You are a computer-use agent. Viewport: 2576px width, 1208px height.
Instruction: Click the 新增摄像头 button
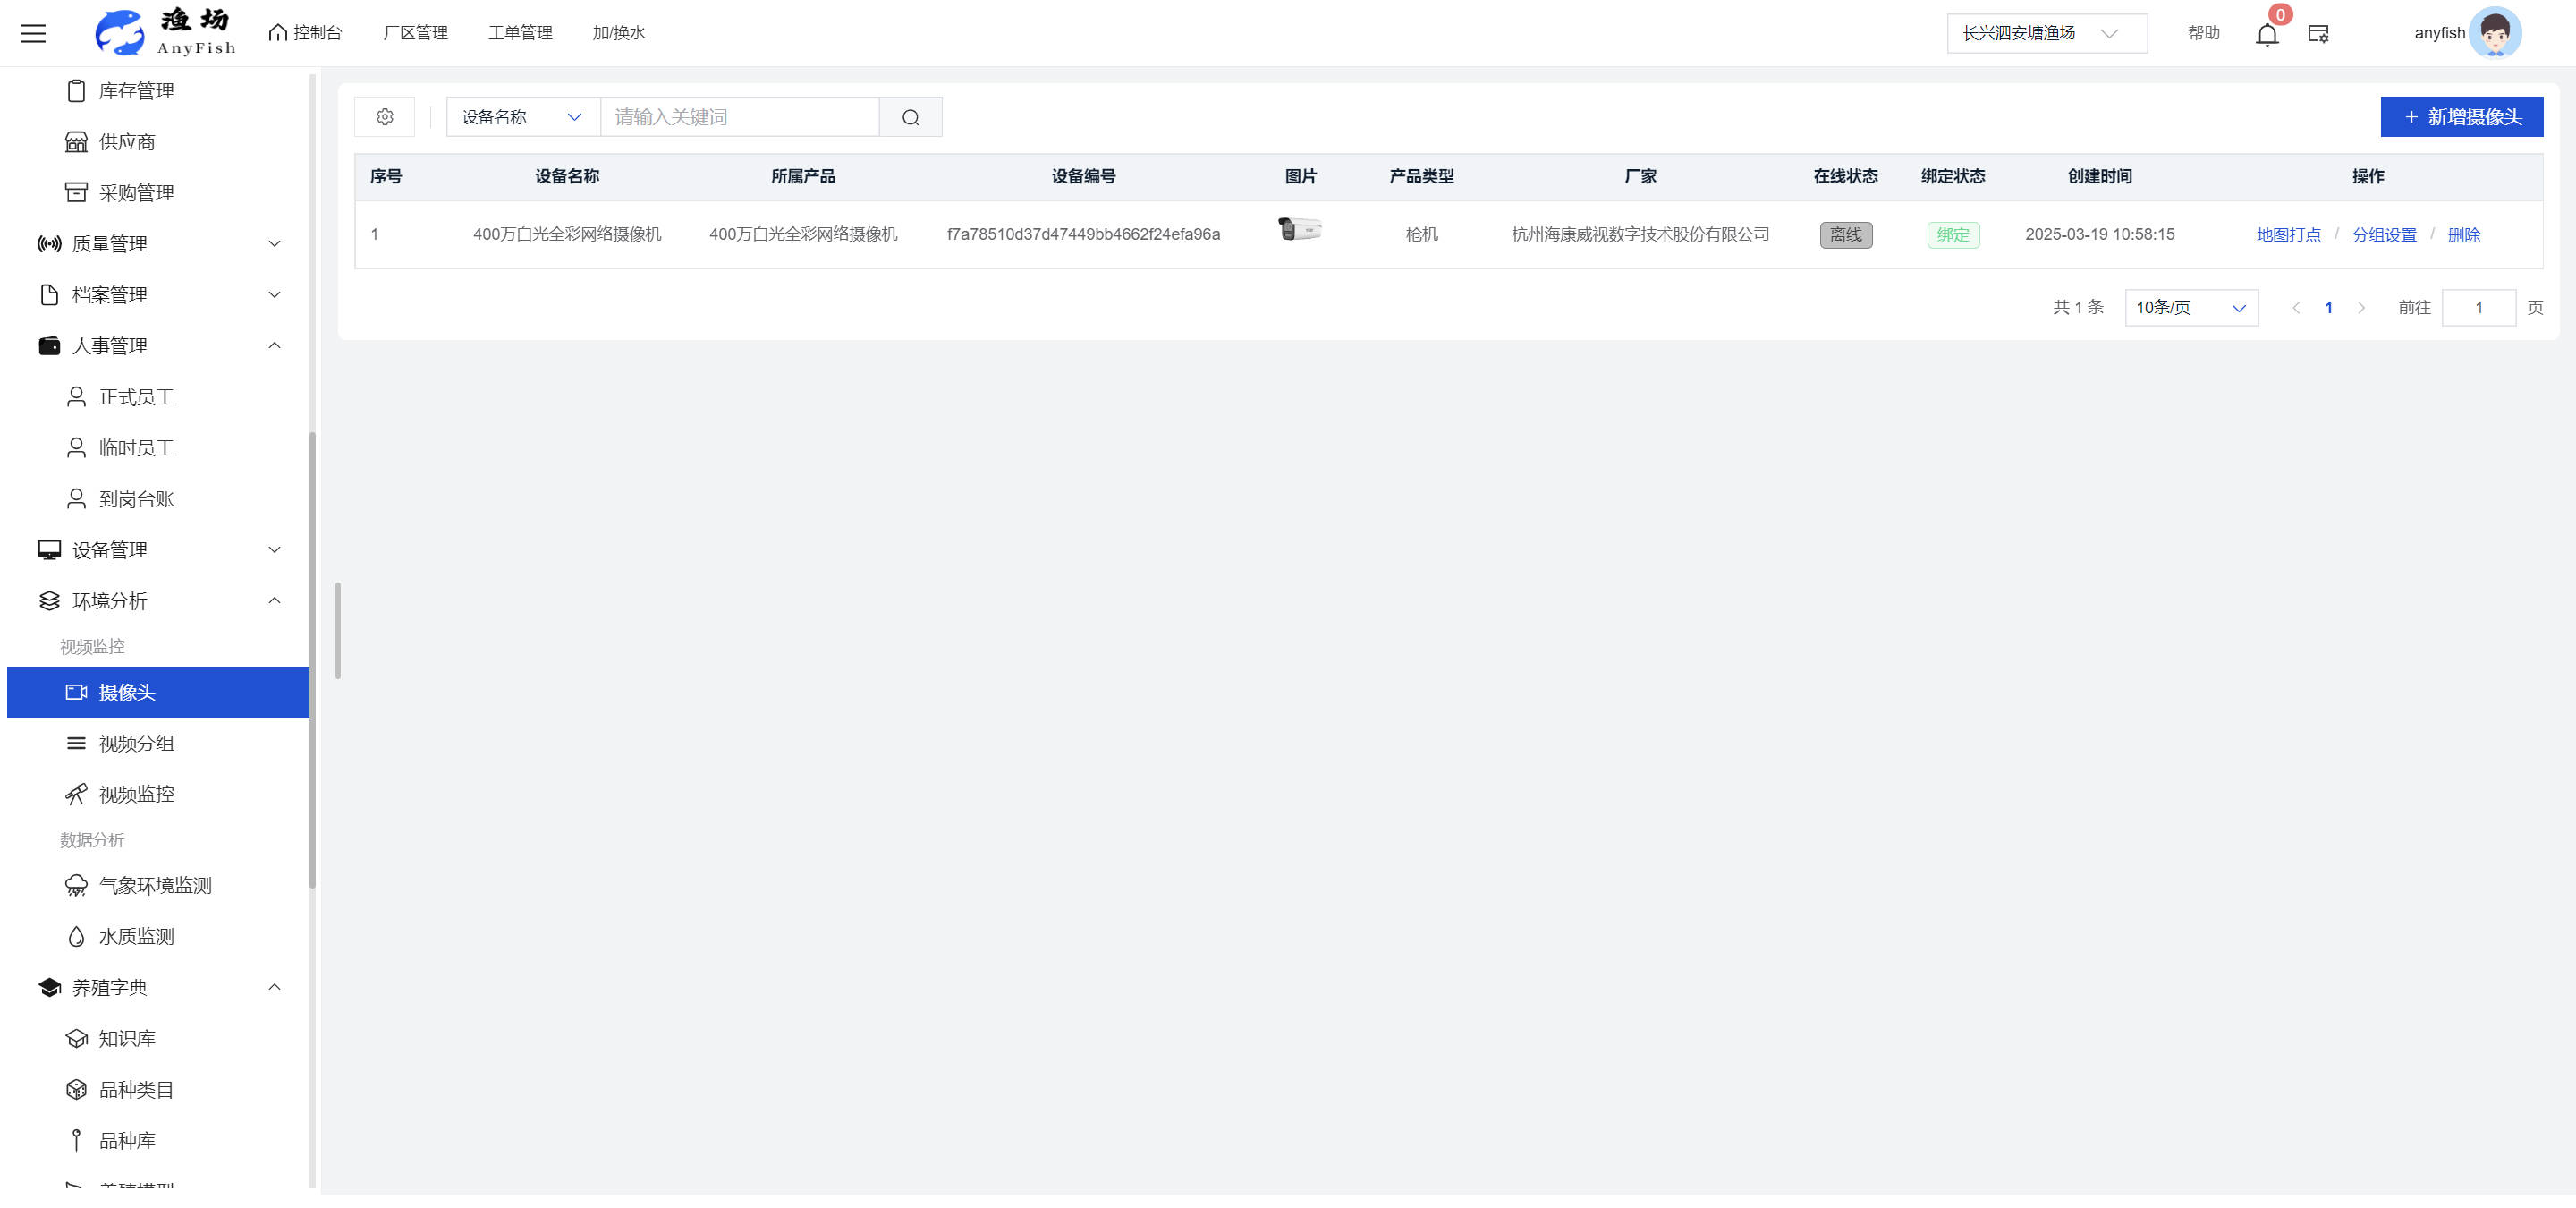pos(2461,117)
